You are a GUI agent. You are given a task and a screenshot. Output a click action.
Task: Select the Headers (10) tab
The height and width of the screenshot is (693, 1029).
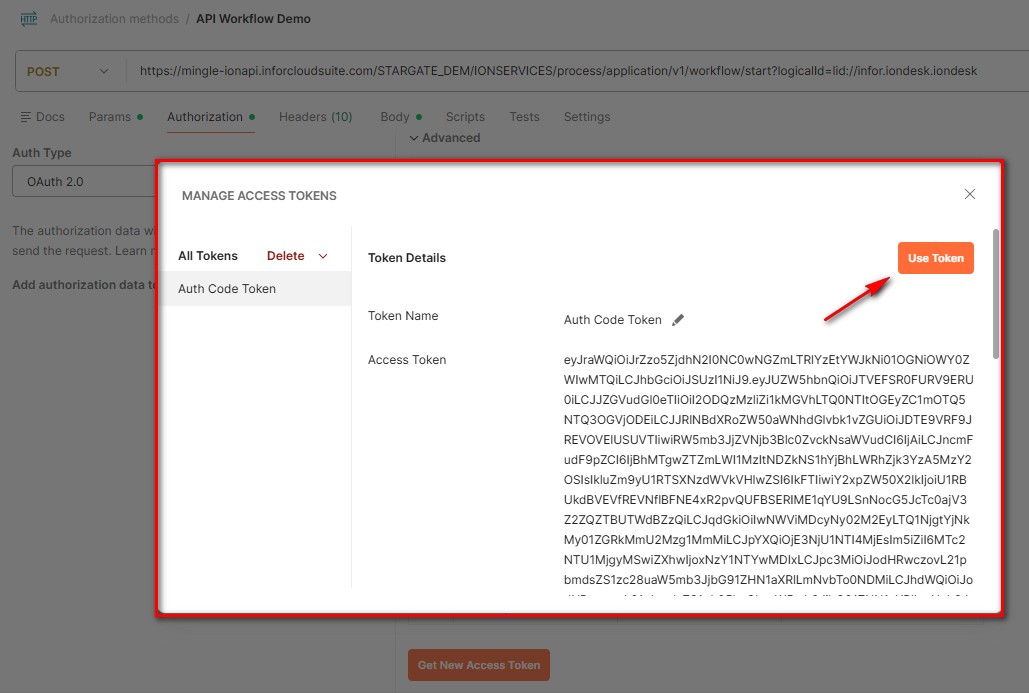click(x=315, y=117)
